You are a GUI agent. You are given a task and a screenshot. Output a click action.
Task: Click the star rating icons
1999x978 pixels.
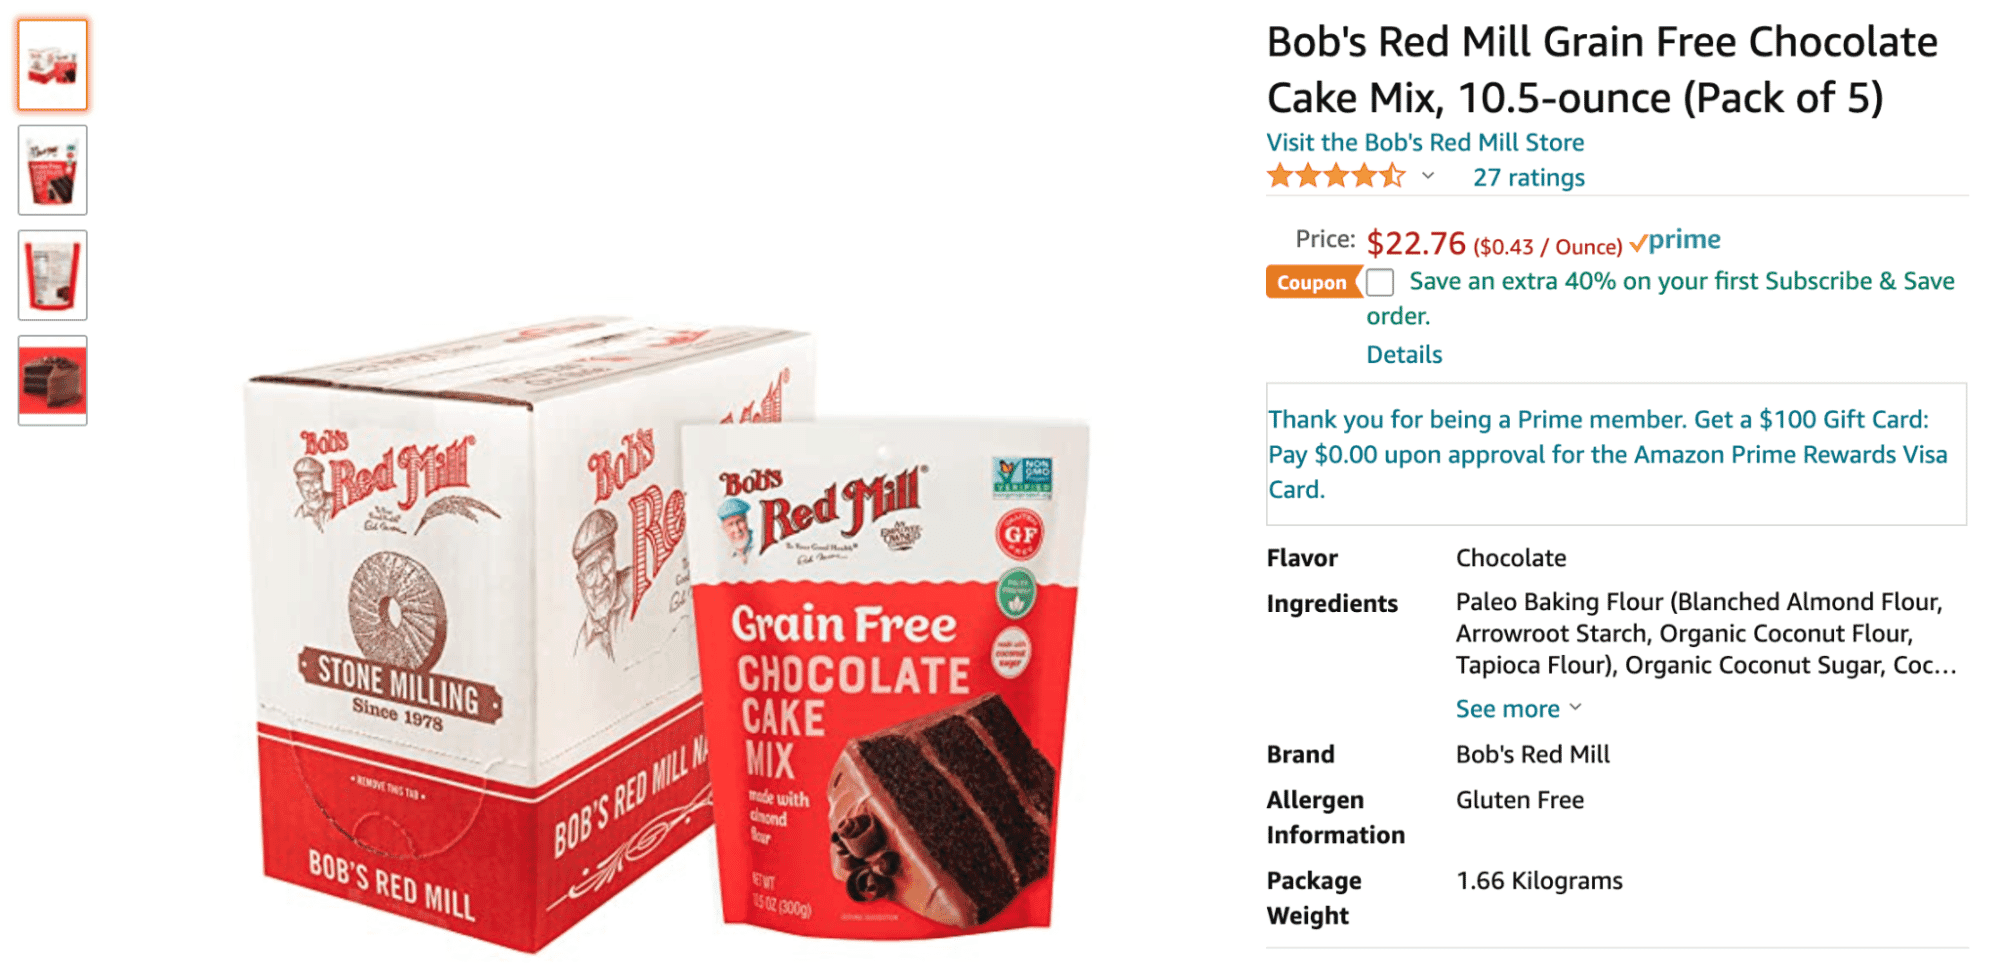tap(1336, 177)
